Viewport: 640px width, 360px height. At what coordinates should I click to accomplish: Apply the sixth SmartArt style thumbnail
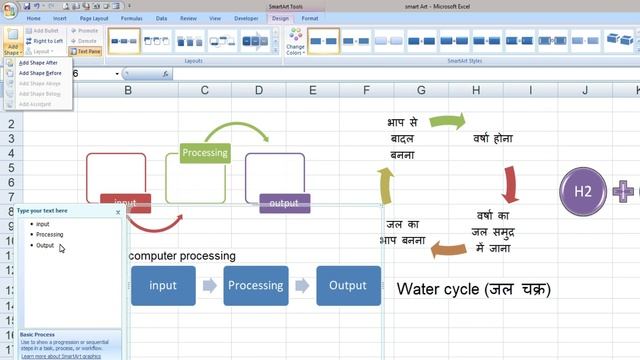tap(487, 41)
